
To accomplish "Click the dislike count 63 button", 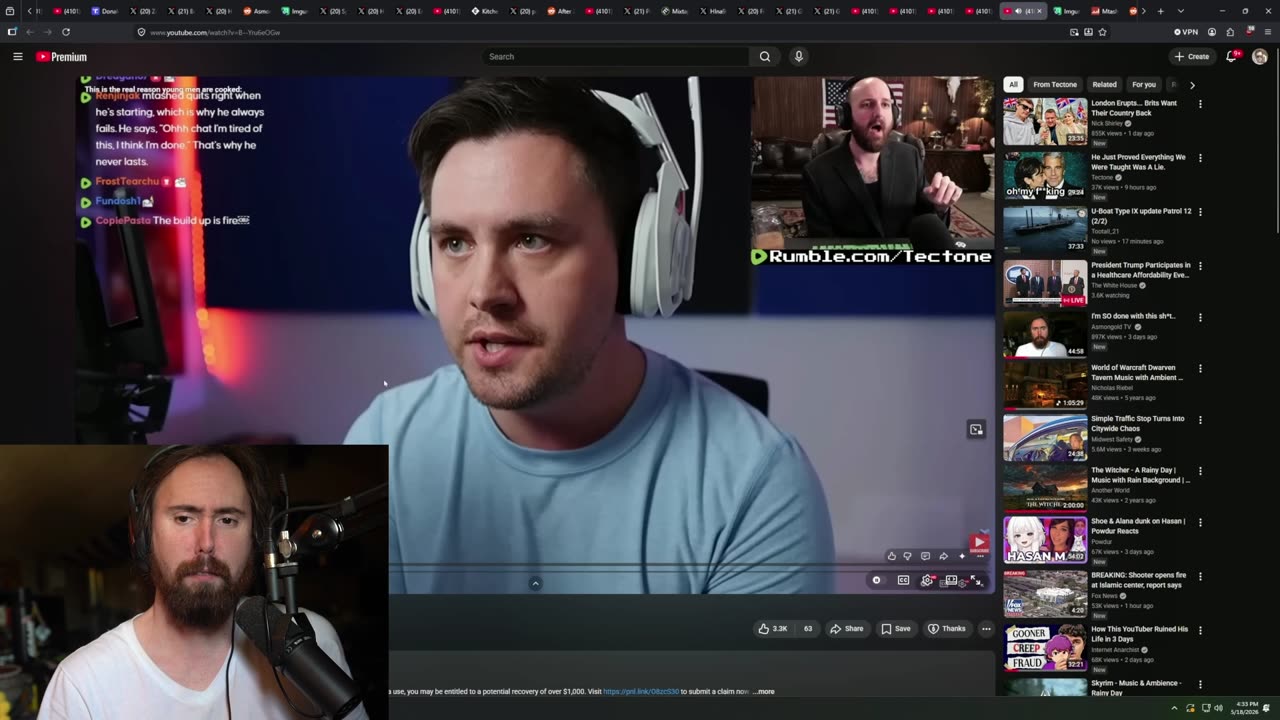I will pyautogui.click(x=808, y=628).
